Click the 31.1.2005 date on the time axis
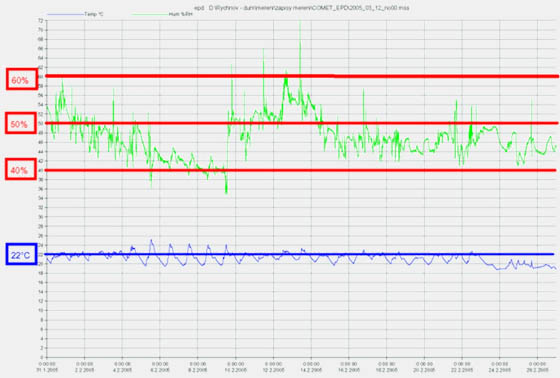The height and width of the screenshot is (378, 560). [x=46, y=370]
